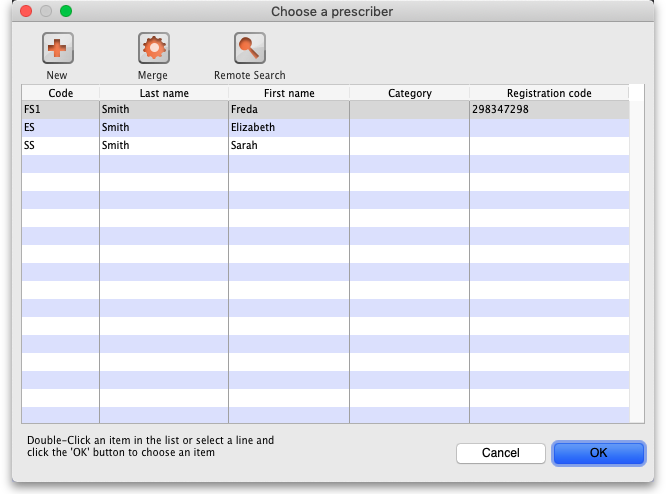Sort by Last name column header
Screen dimensions: 666x494
tap(164, 93)
